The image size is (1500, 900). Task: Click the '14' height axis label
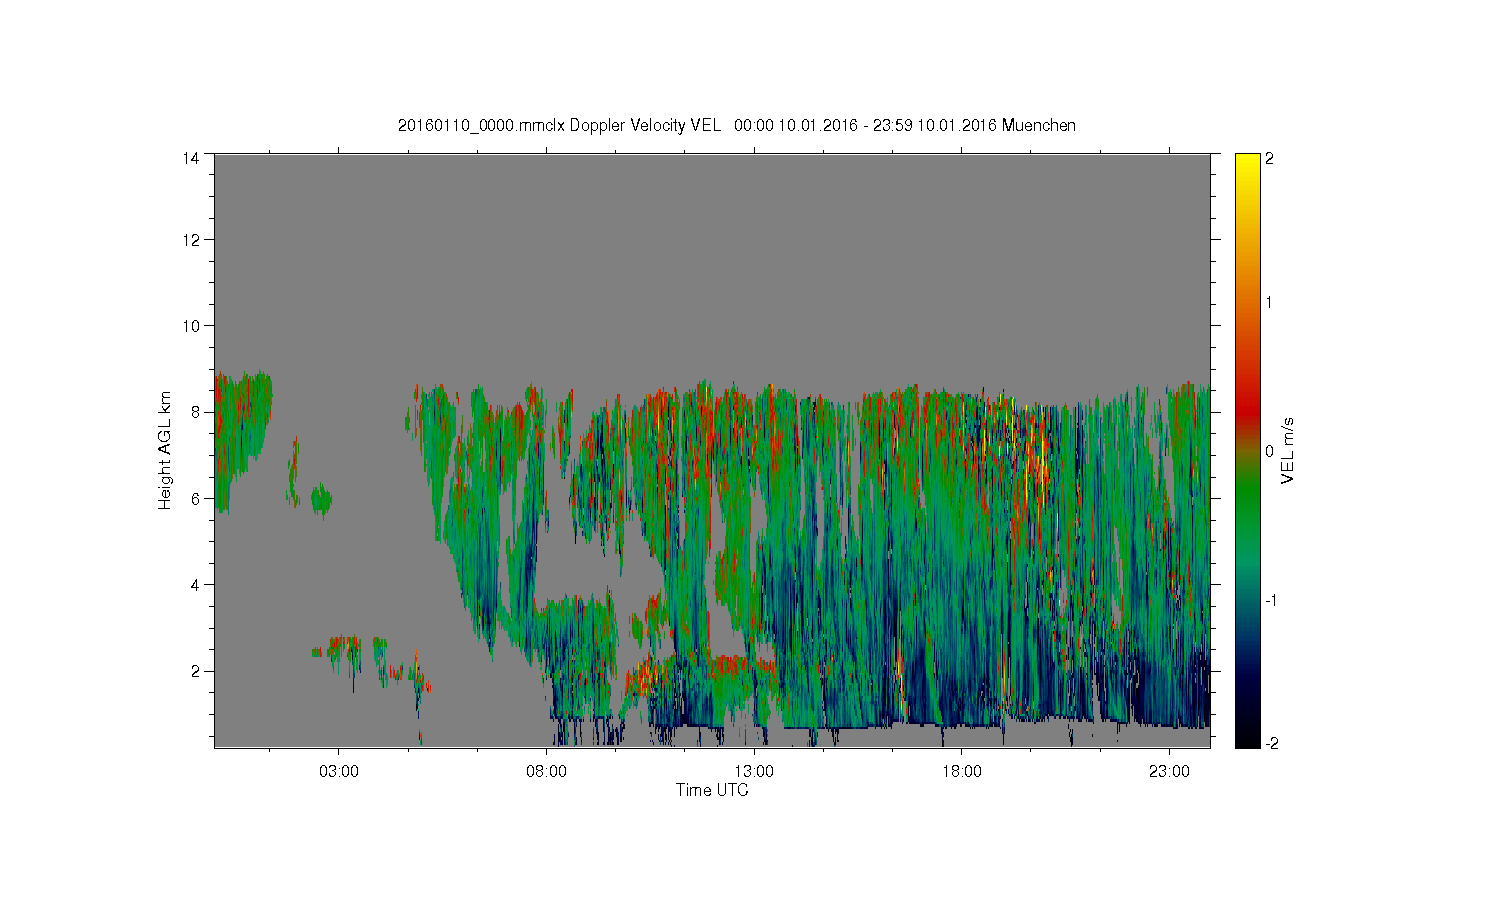click(191, 158)
